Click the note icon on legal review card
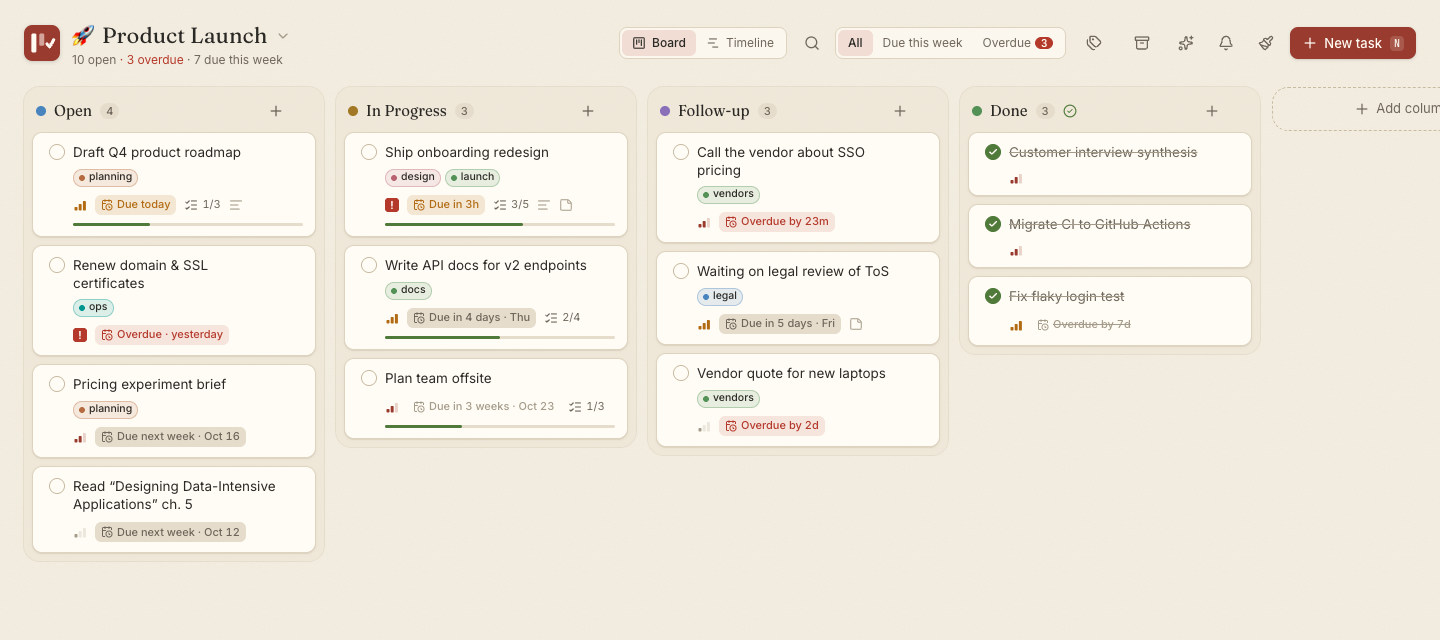This screenshot has width=1440, height=640. click(x=856, y=324)
